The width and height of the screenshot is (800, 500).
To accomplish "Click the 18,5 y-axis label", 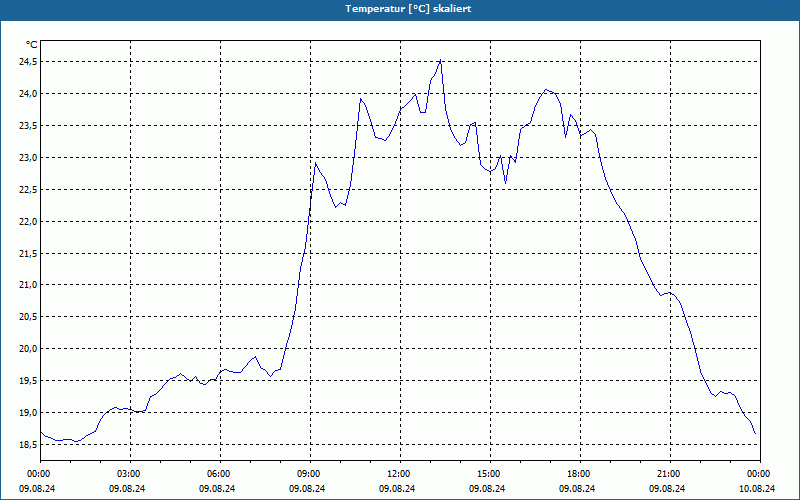I will coord(28,445).
